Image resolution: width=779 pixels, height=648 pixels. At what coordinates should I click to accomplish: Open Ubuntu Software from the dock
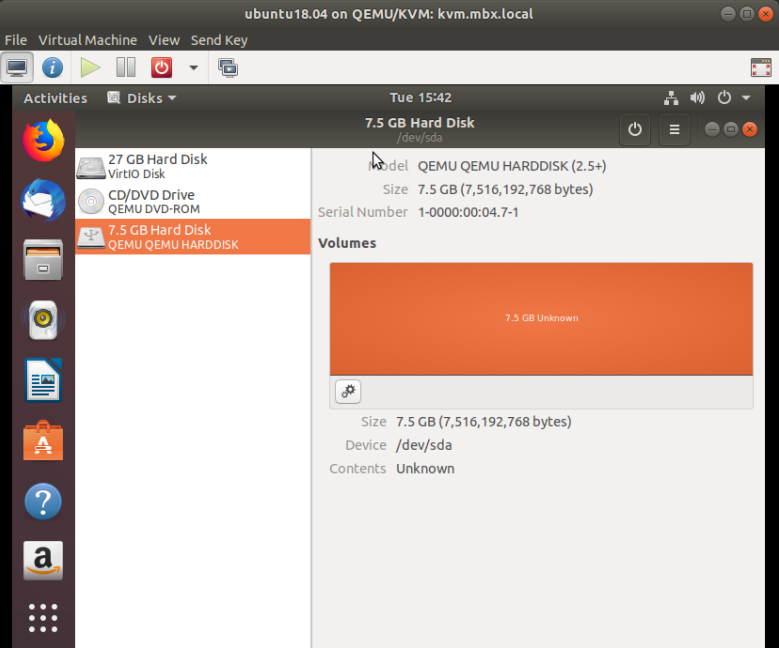point(43,441)
